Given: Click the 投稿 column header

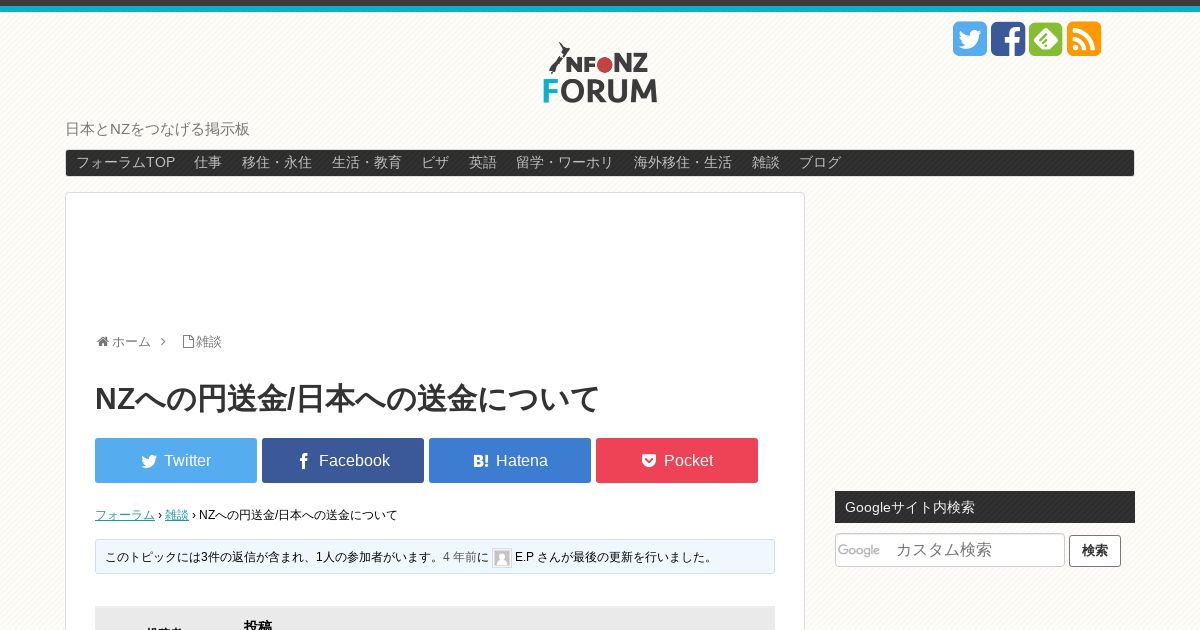Looking at the screenshot, I should click(x=258, y=625).
